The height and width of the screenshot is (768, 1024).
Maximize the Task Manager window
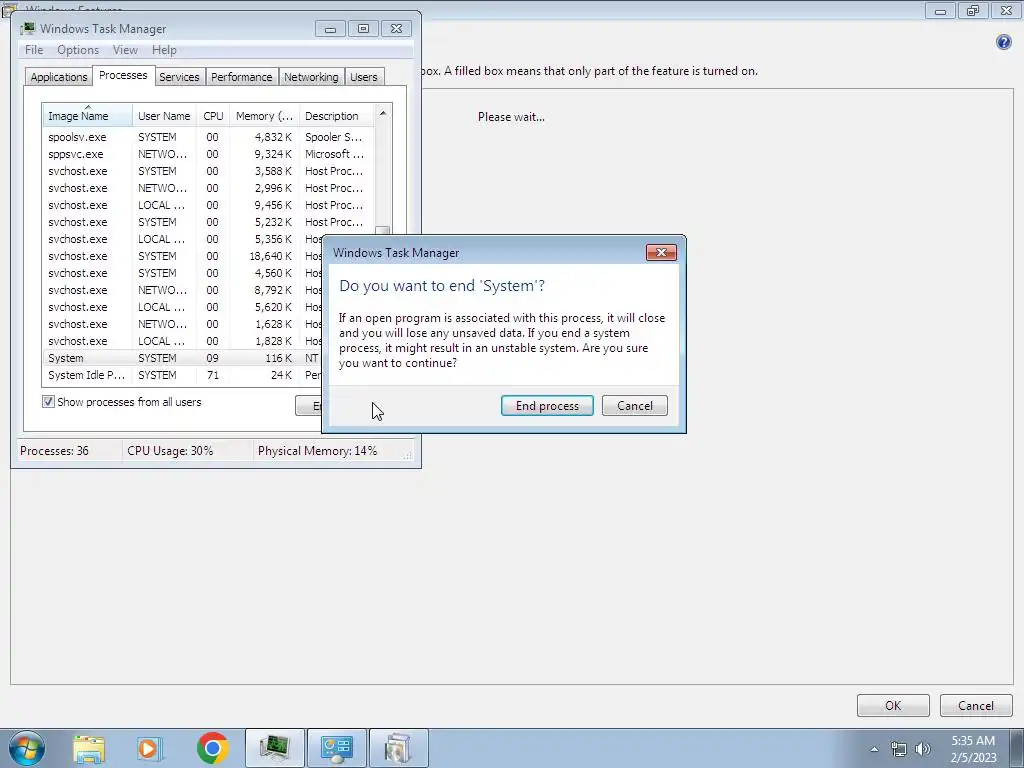coord(363,29)
